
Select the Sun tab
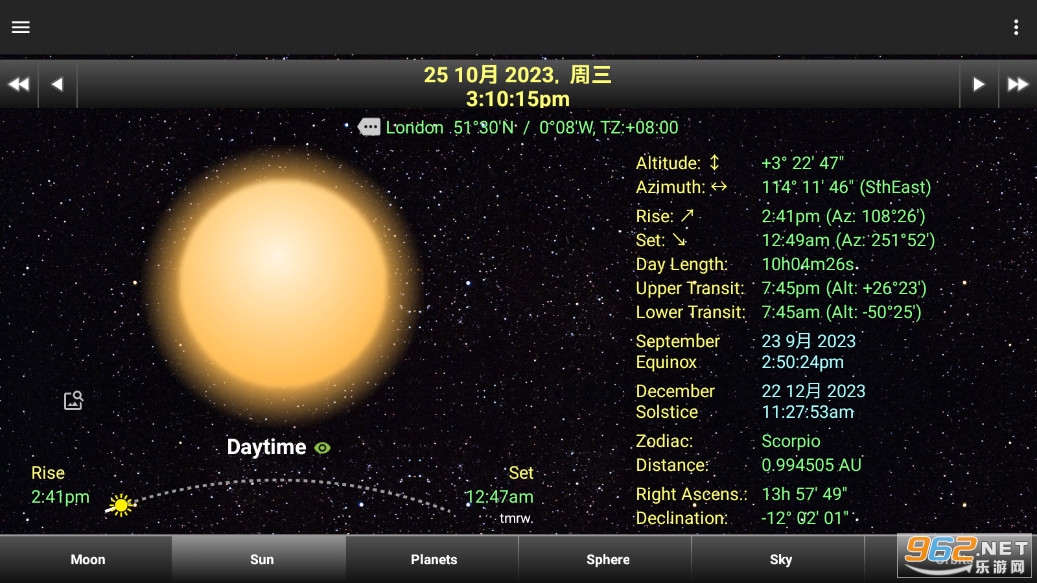(x=261, y=559)
